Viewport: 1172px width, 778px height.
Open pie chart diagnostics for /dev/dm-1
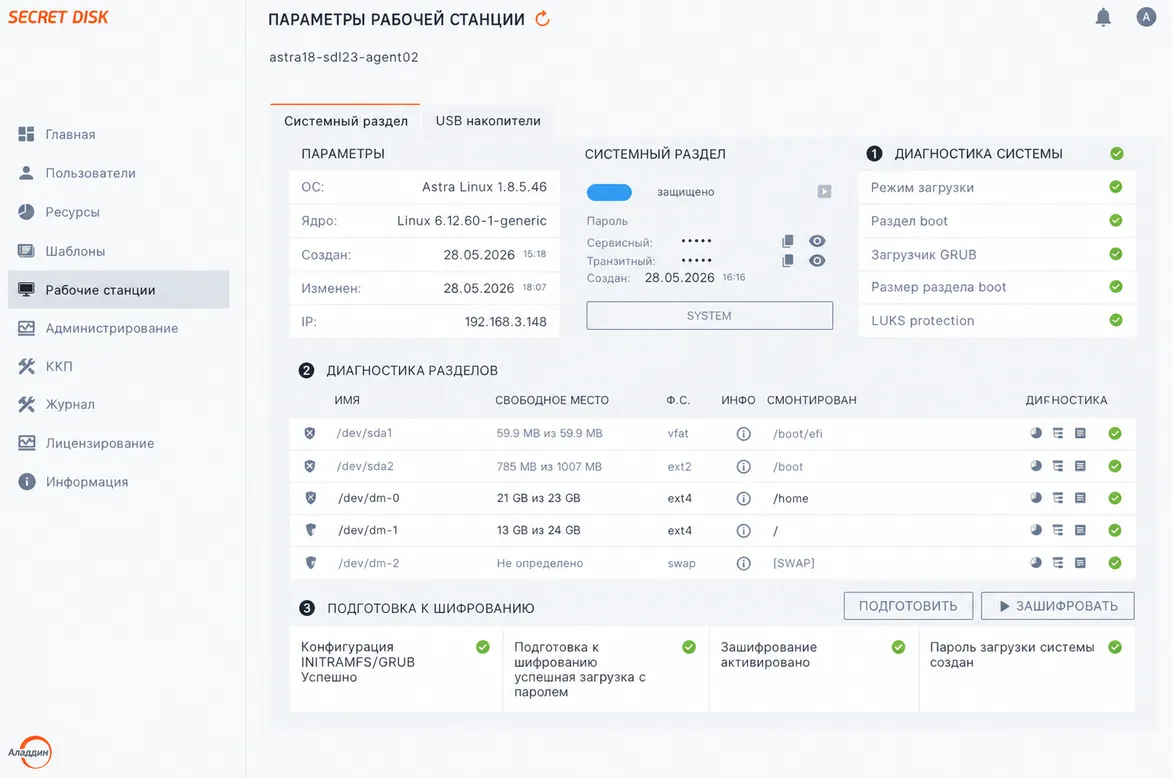(x=1036, y=530)
